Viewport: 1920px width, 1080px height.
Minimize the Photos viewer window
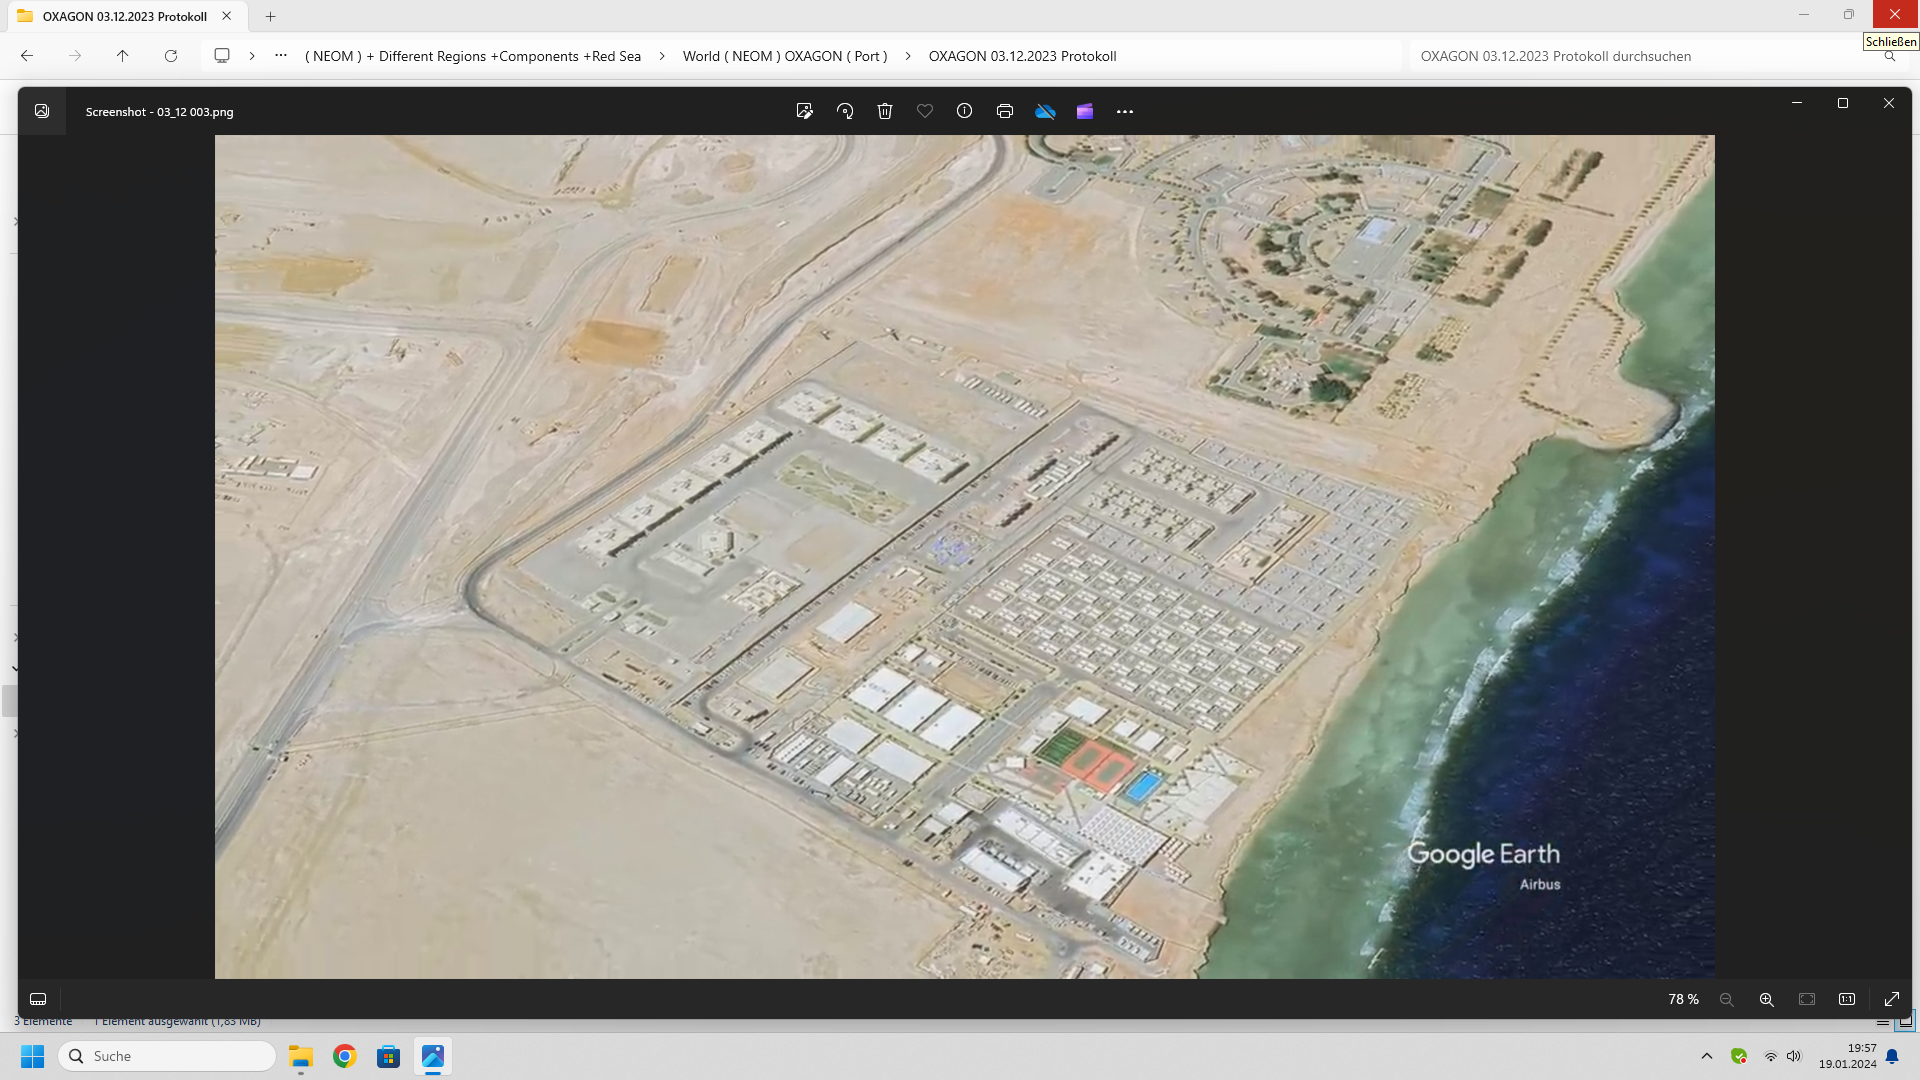click(x=1797, y=103)
